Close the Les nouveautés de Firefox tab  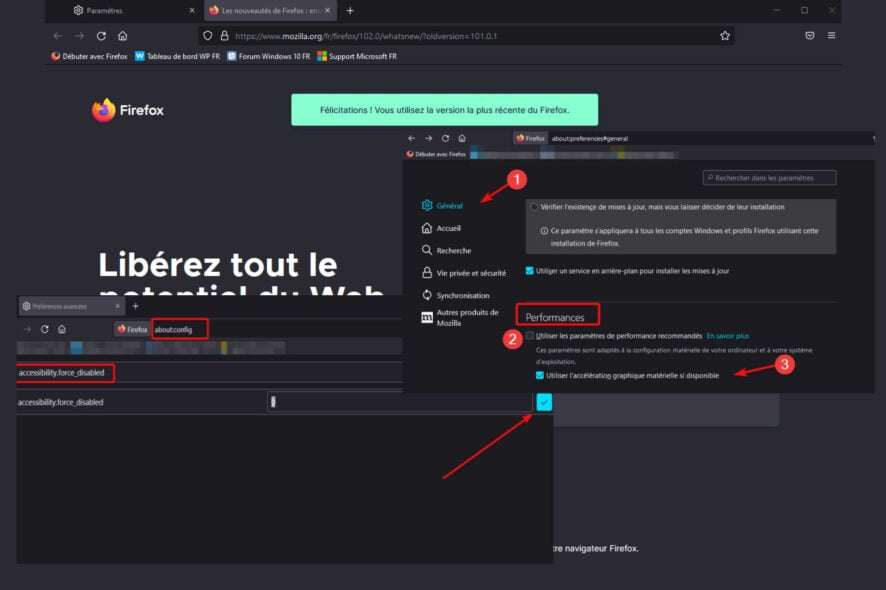pos(328,10)
